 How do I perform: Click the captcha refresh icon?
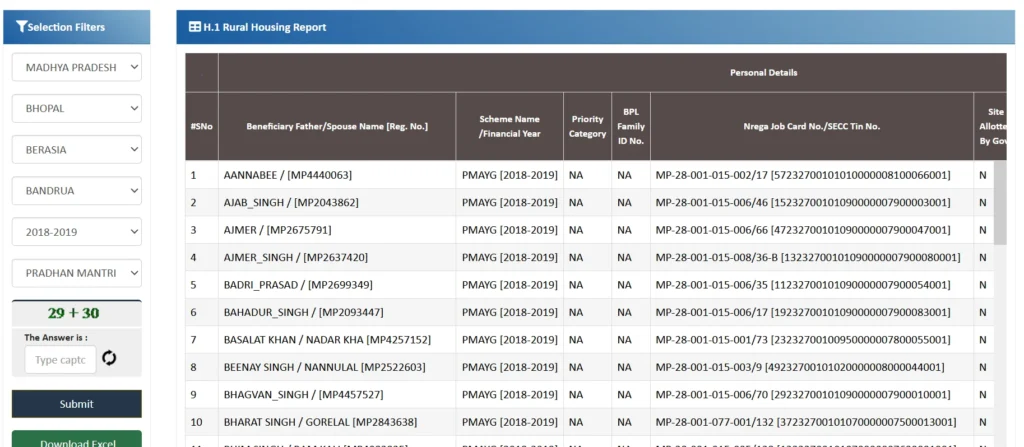coord(109,358)
